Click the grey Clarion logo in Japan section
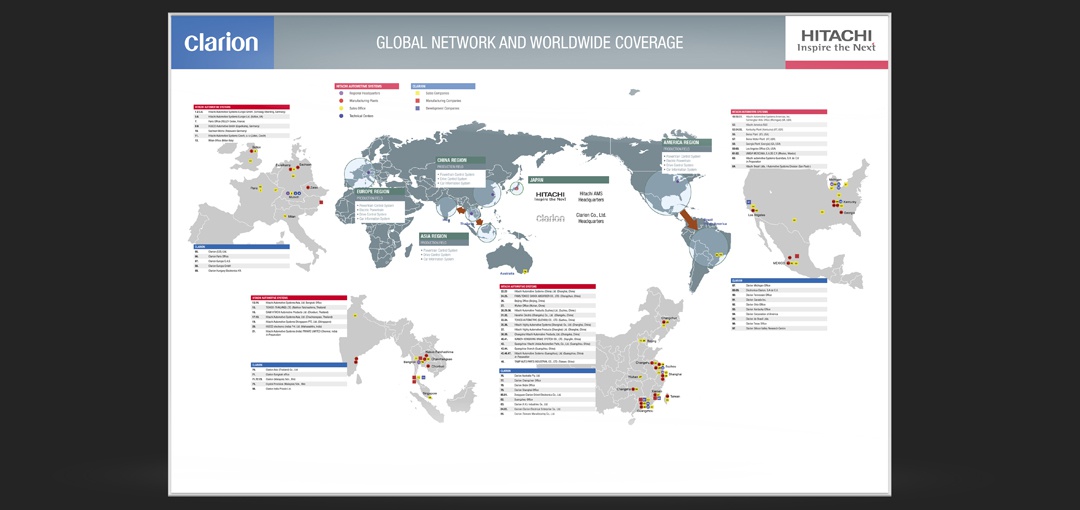 tap(550, 218)
